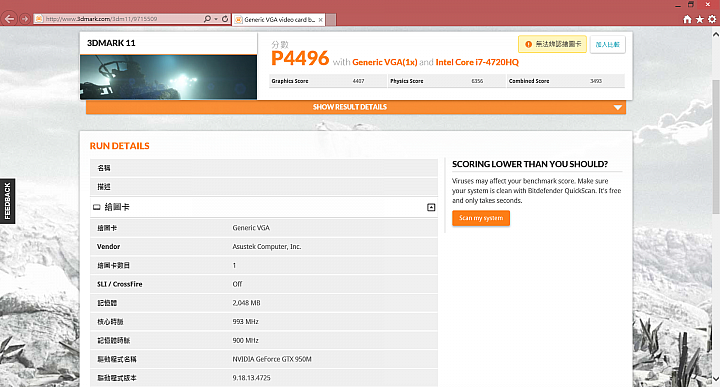Close the Generic VGA video card tab
Image resolution: width=720 pixels, height=387 pixels.
click(321, 19)
